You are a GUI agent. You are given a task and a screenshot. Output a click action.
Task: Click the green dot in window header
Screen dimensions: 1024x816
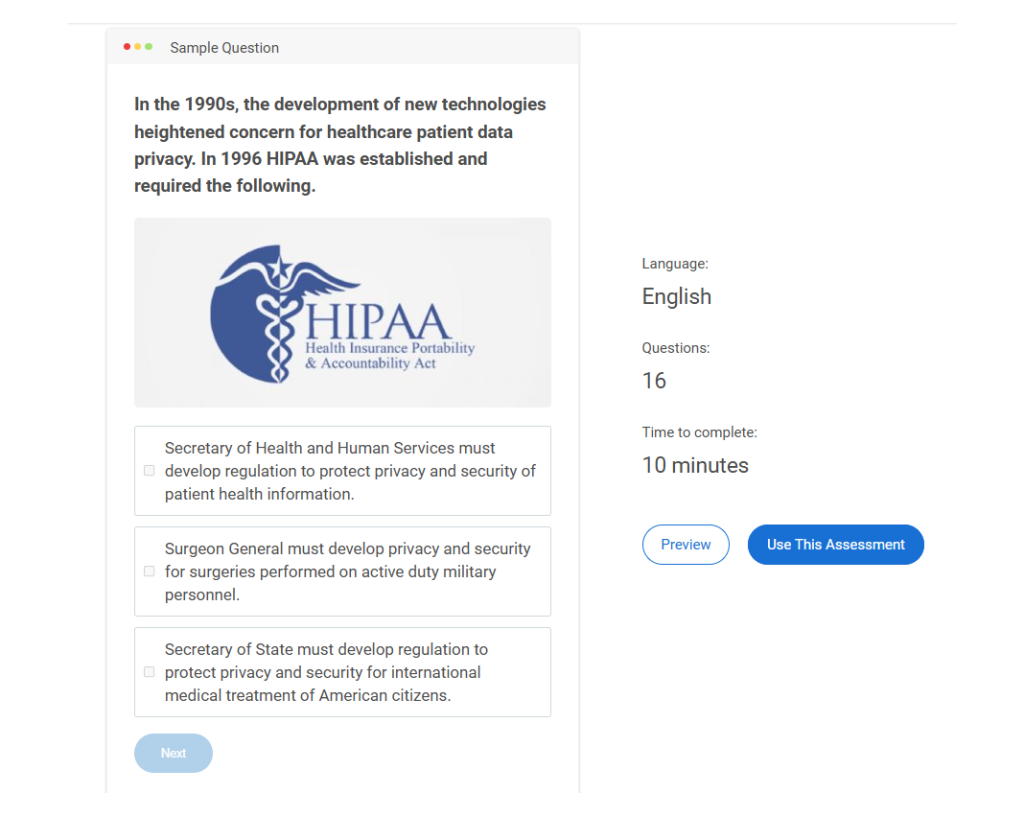pos(149,47)
